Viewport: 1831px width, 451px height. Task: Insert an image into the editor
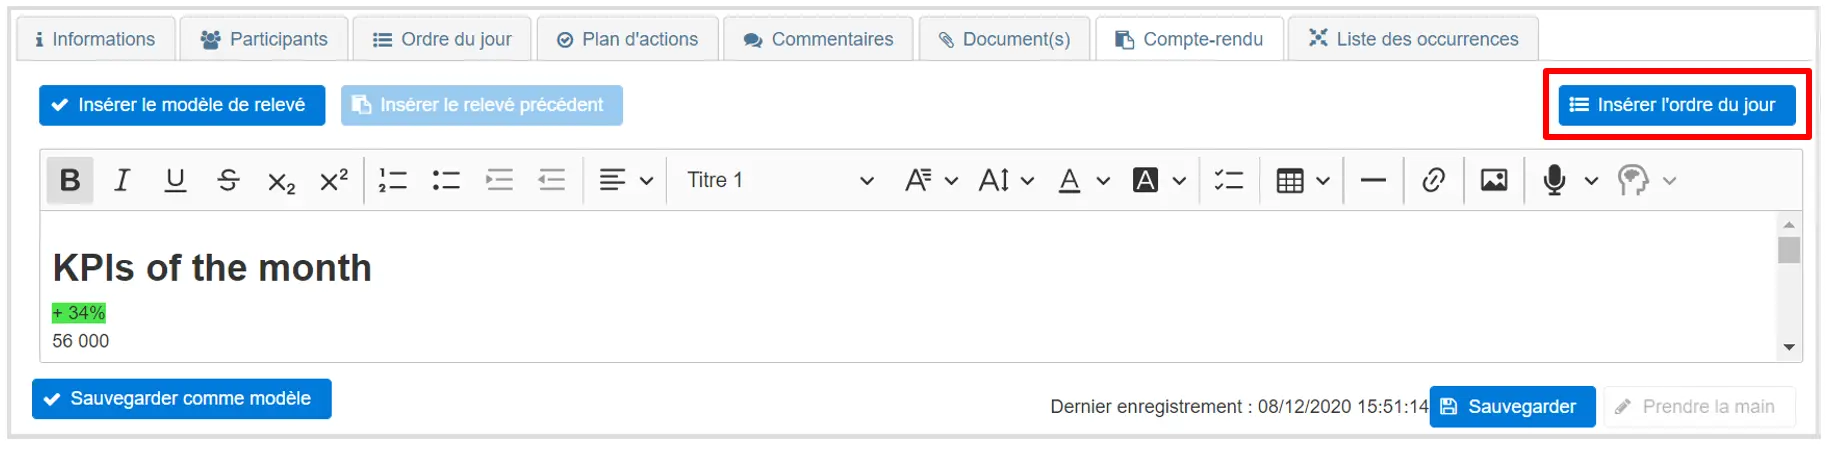tap(1494, 180)
